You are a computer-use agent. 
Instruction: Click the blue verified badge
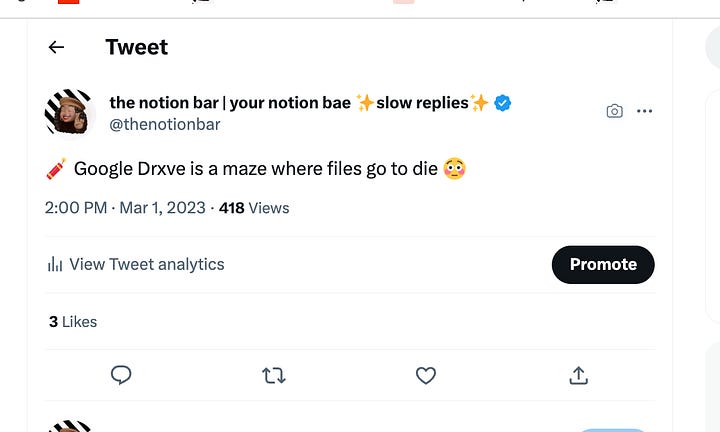pos(502,103)
